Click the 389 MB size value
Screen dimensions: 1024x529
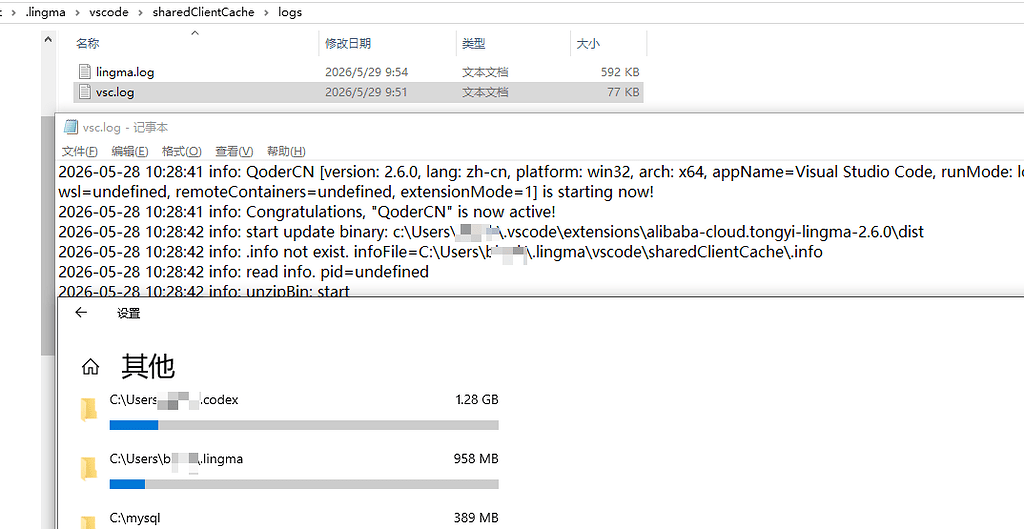[x=475, y=519]
